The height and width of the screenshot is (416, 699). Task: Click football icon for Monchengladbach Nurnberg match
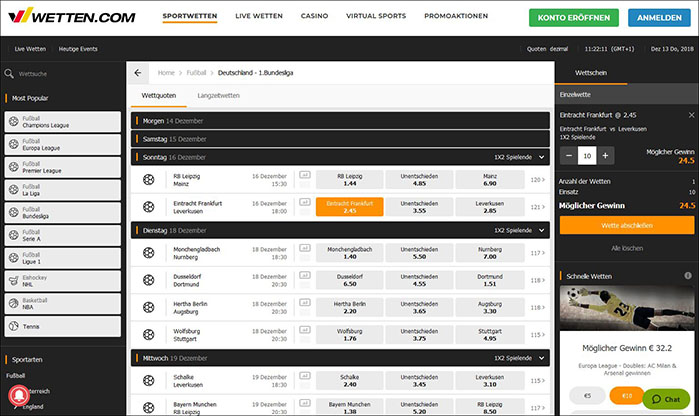pyautogui.click(x=148, y=253)
